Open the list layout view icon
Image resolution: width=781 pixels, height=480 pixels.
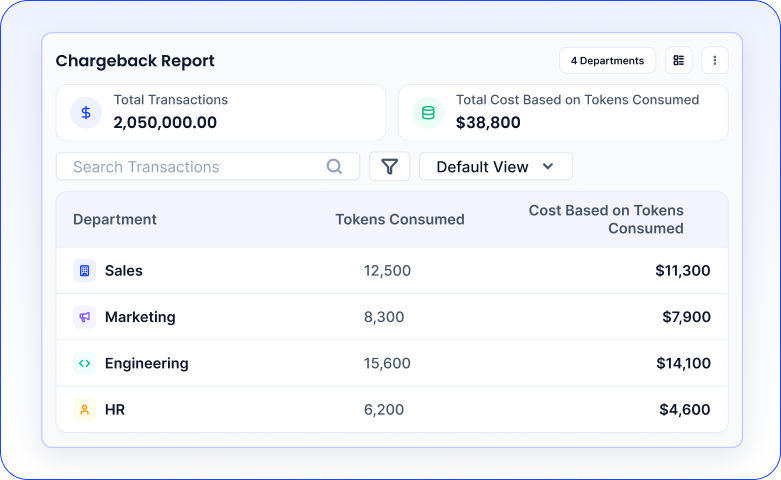pos(678,60)
